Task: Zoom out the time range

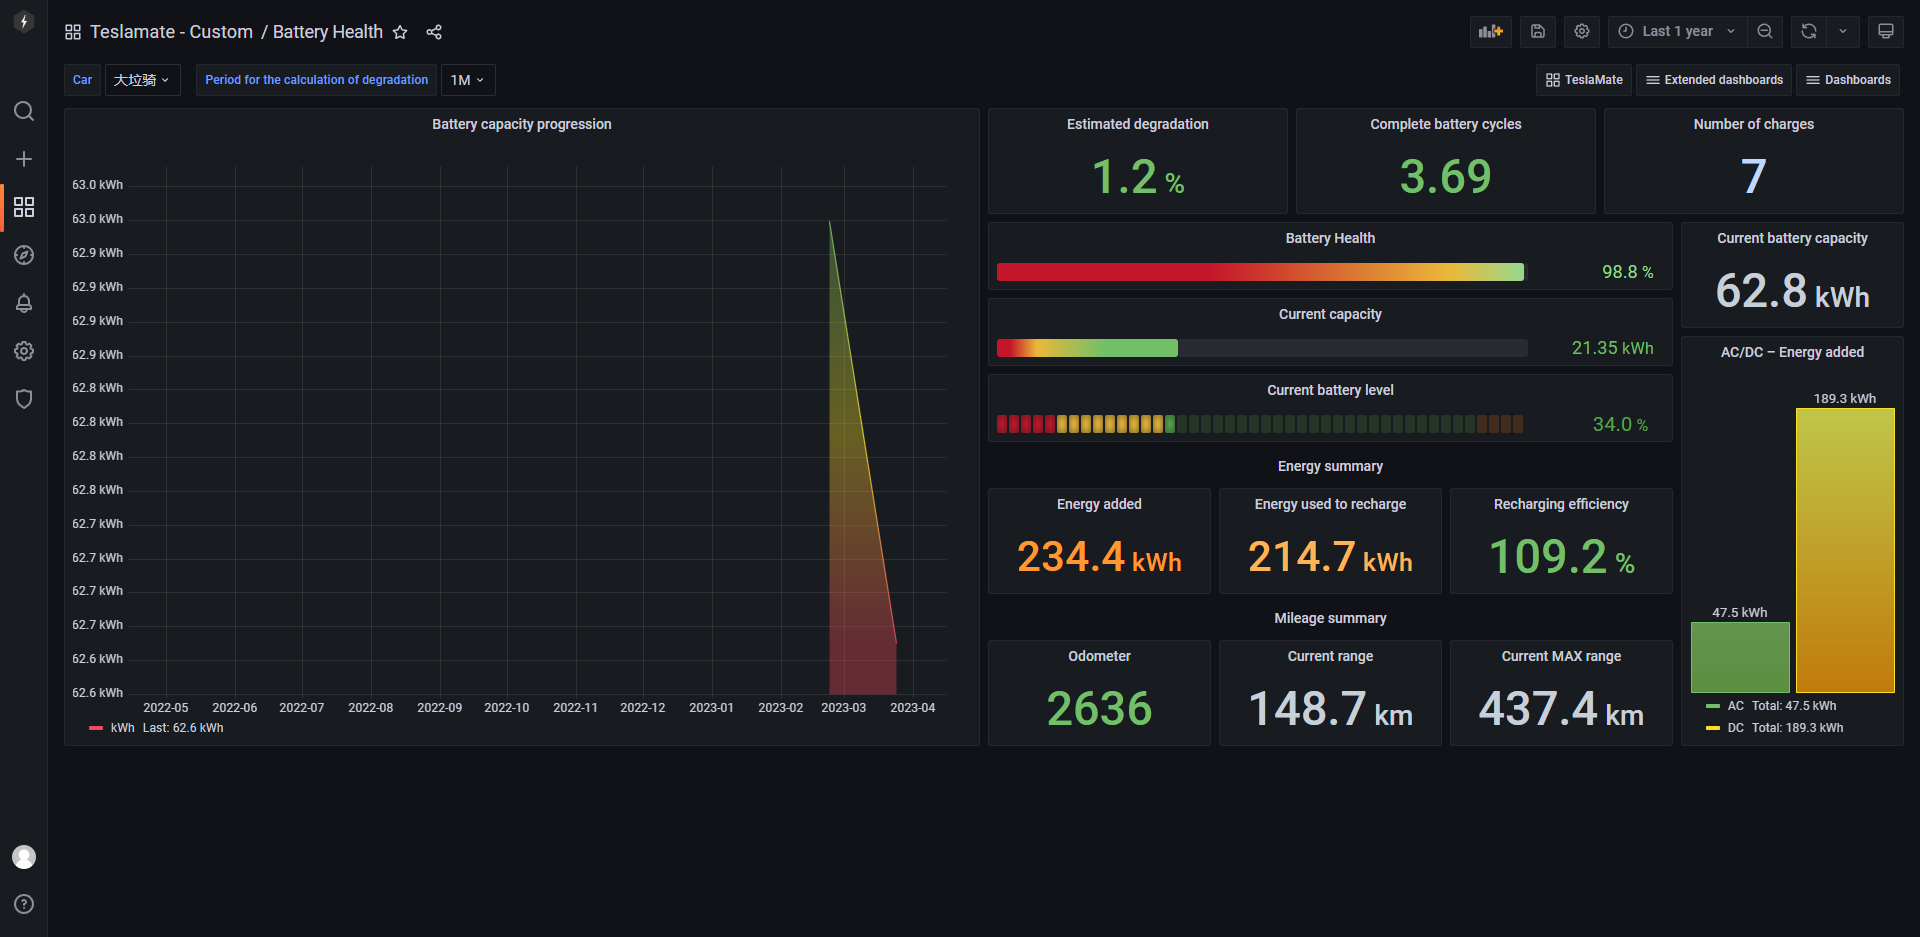Action: pyautogui.click(x=1765, y=32)
